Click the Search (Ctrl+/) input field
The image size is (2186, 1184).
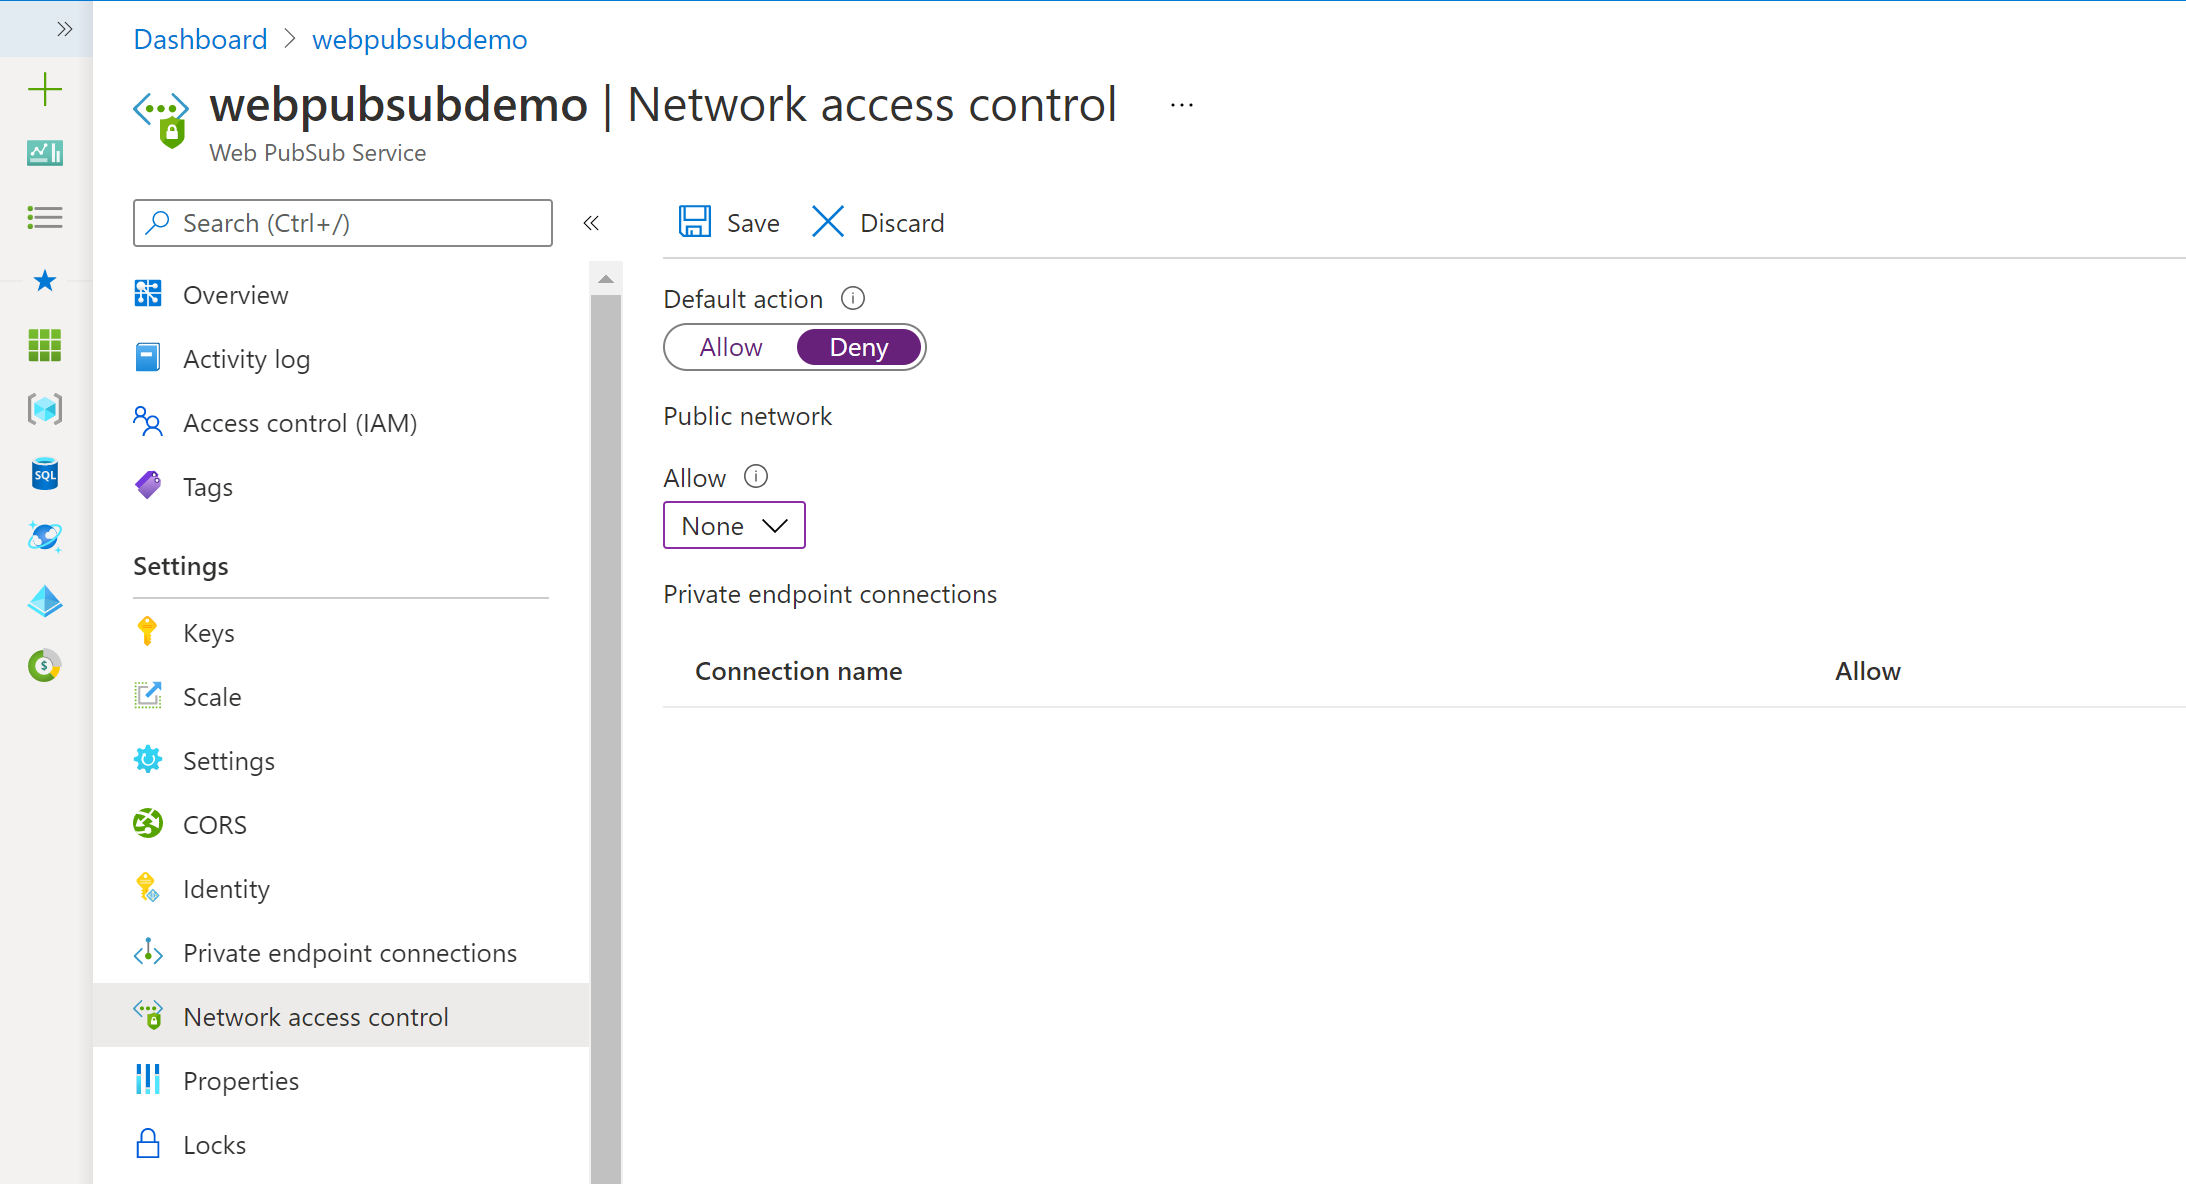[x=343, y=223]
